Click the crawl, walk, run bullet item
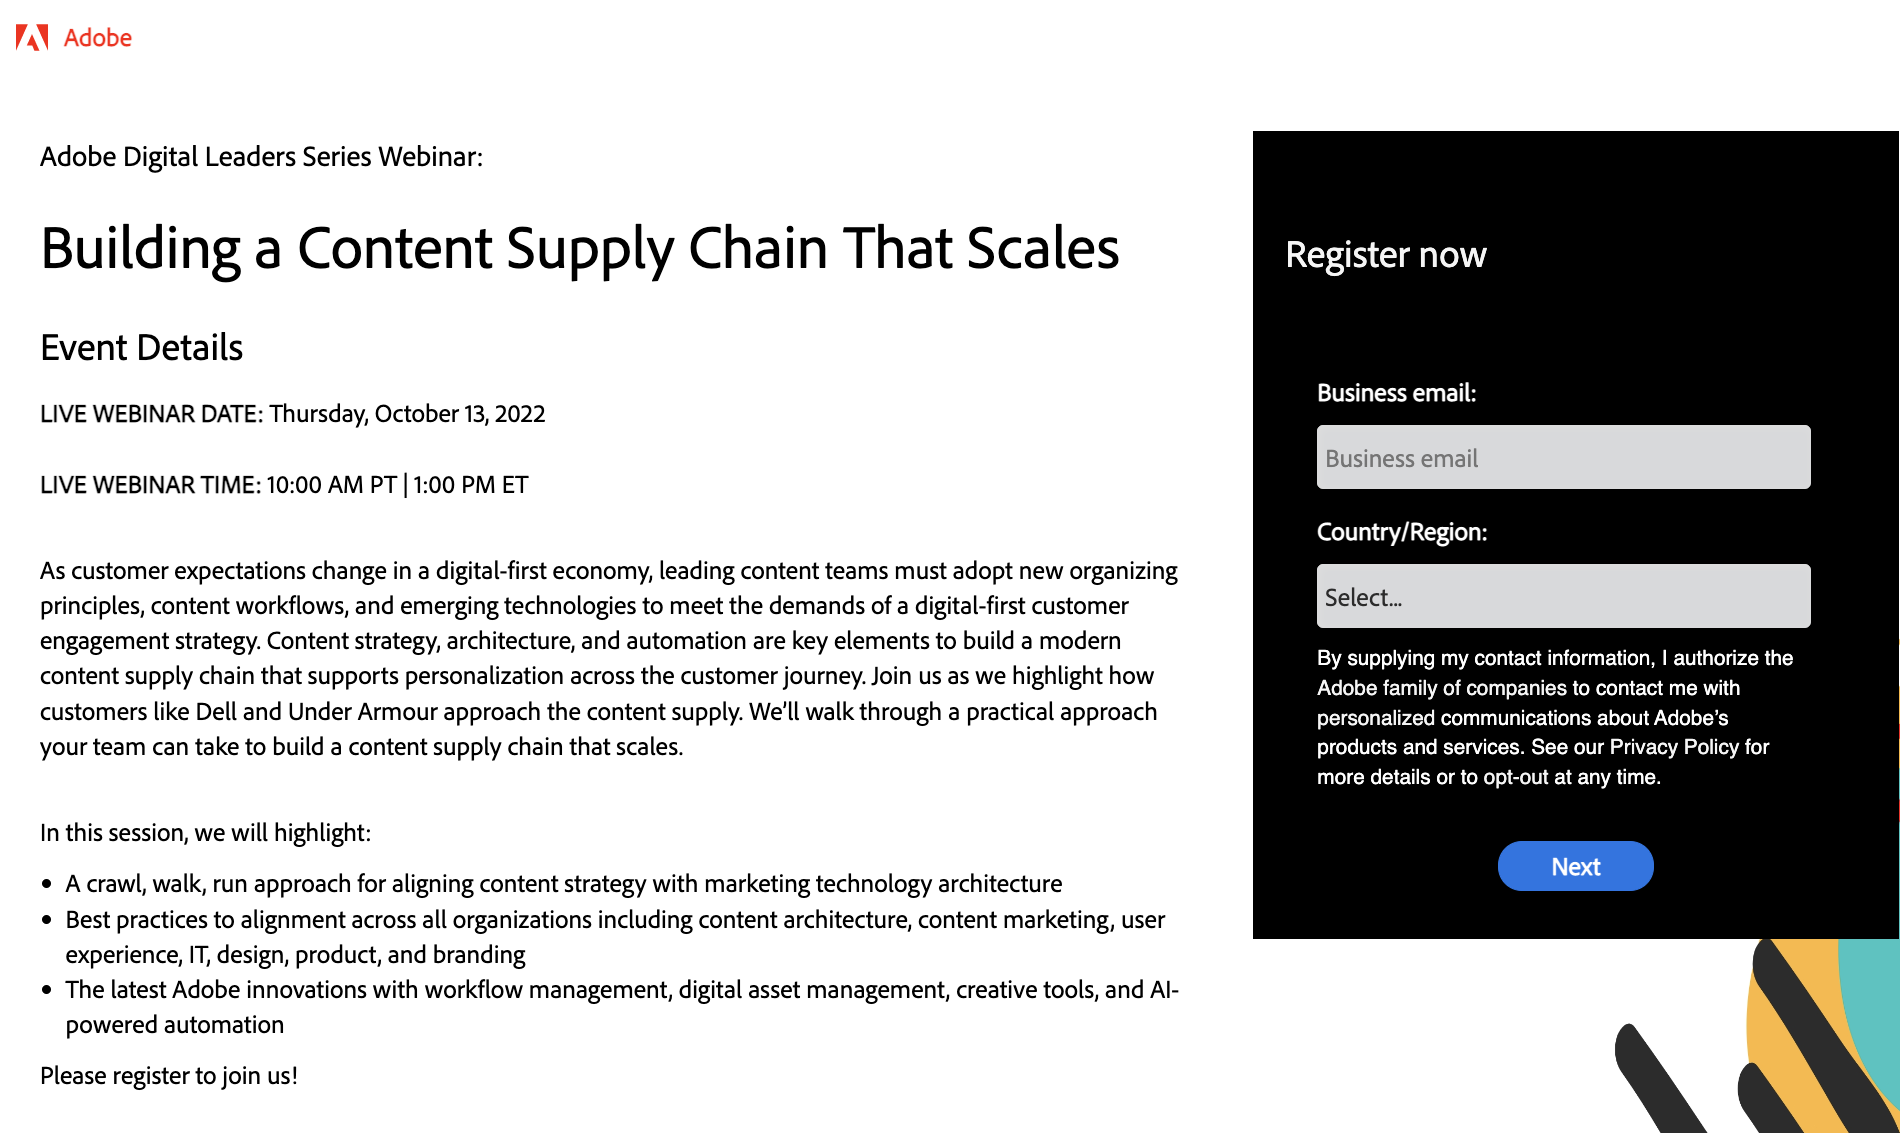The image size is (1900, 1138). [563, 884]
